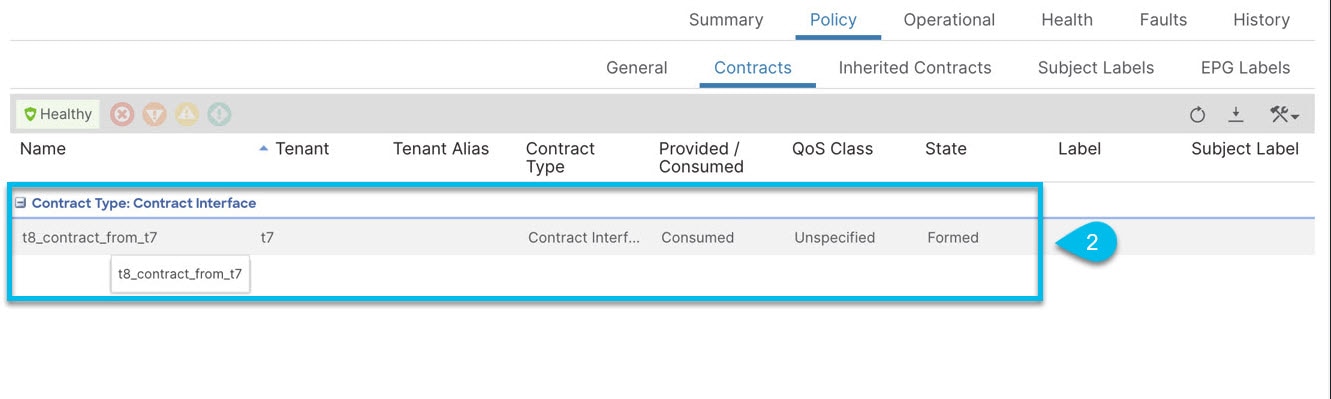This screenshot has height=399, width=1331.
Task: Click the red critical fault icon
Action: tap(122, 114)
